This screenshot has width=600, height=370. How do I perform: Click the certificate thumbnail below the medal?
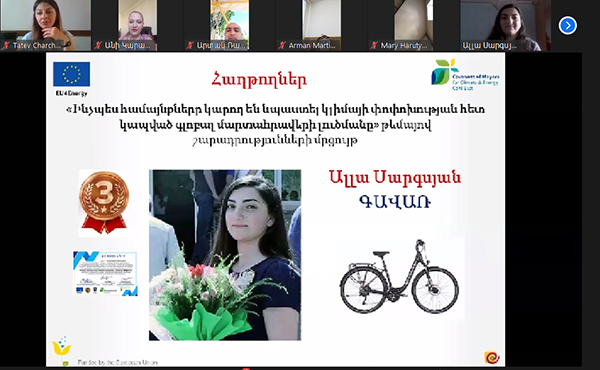coord(105,273)
